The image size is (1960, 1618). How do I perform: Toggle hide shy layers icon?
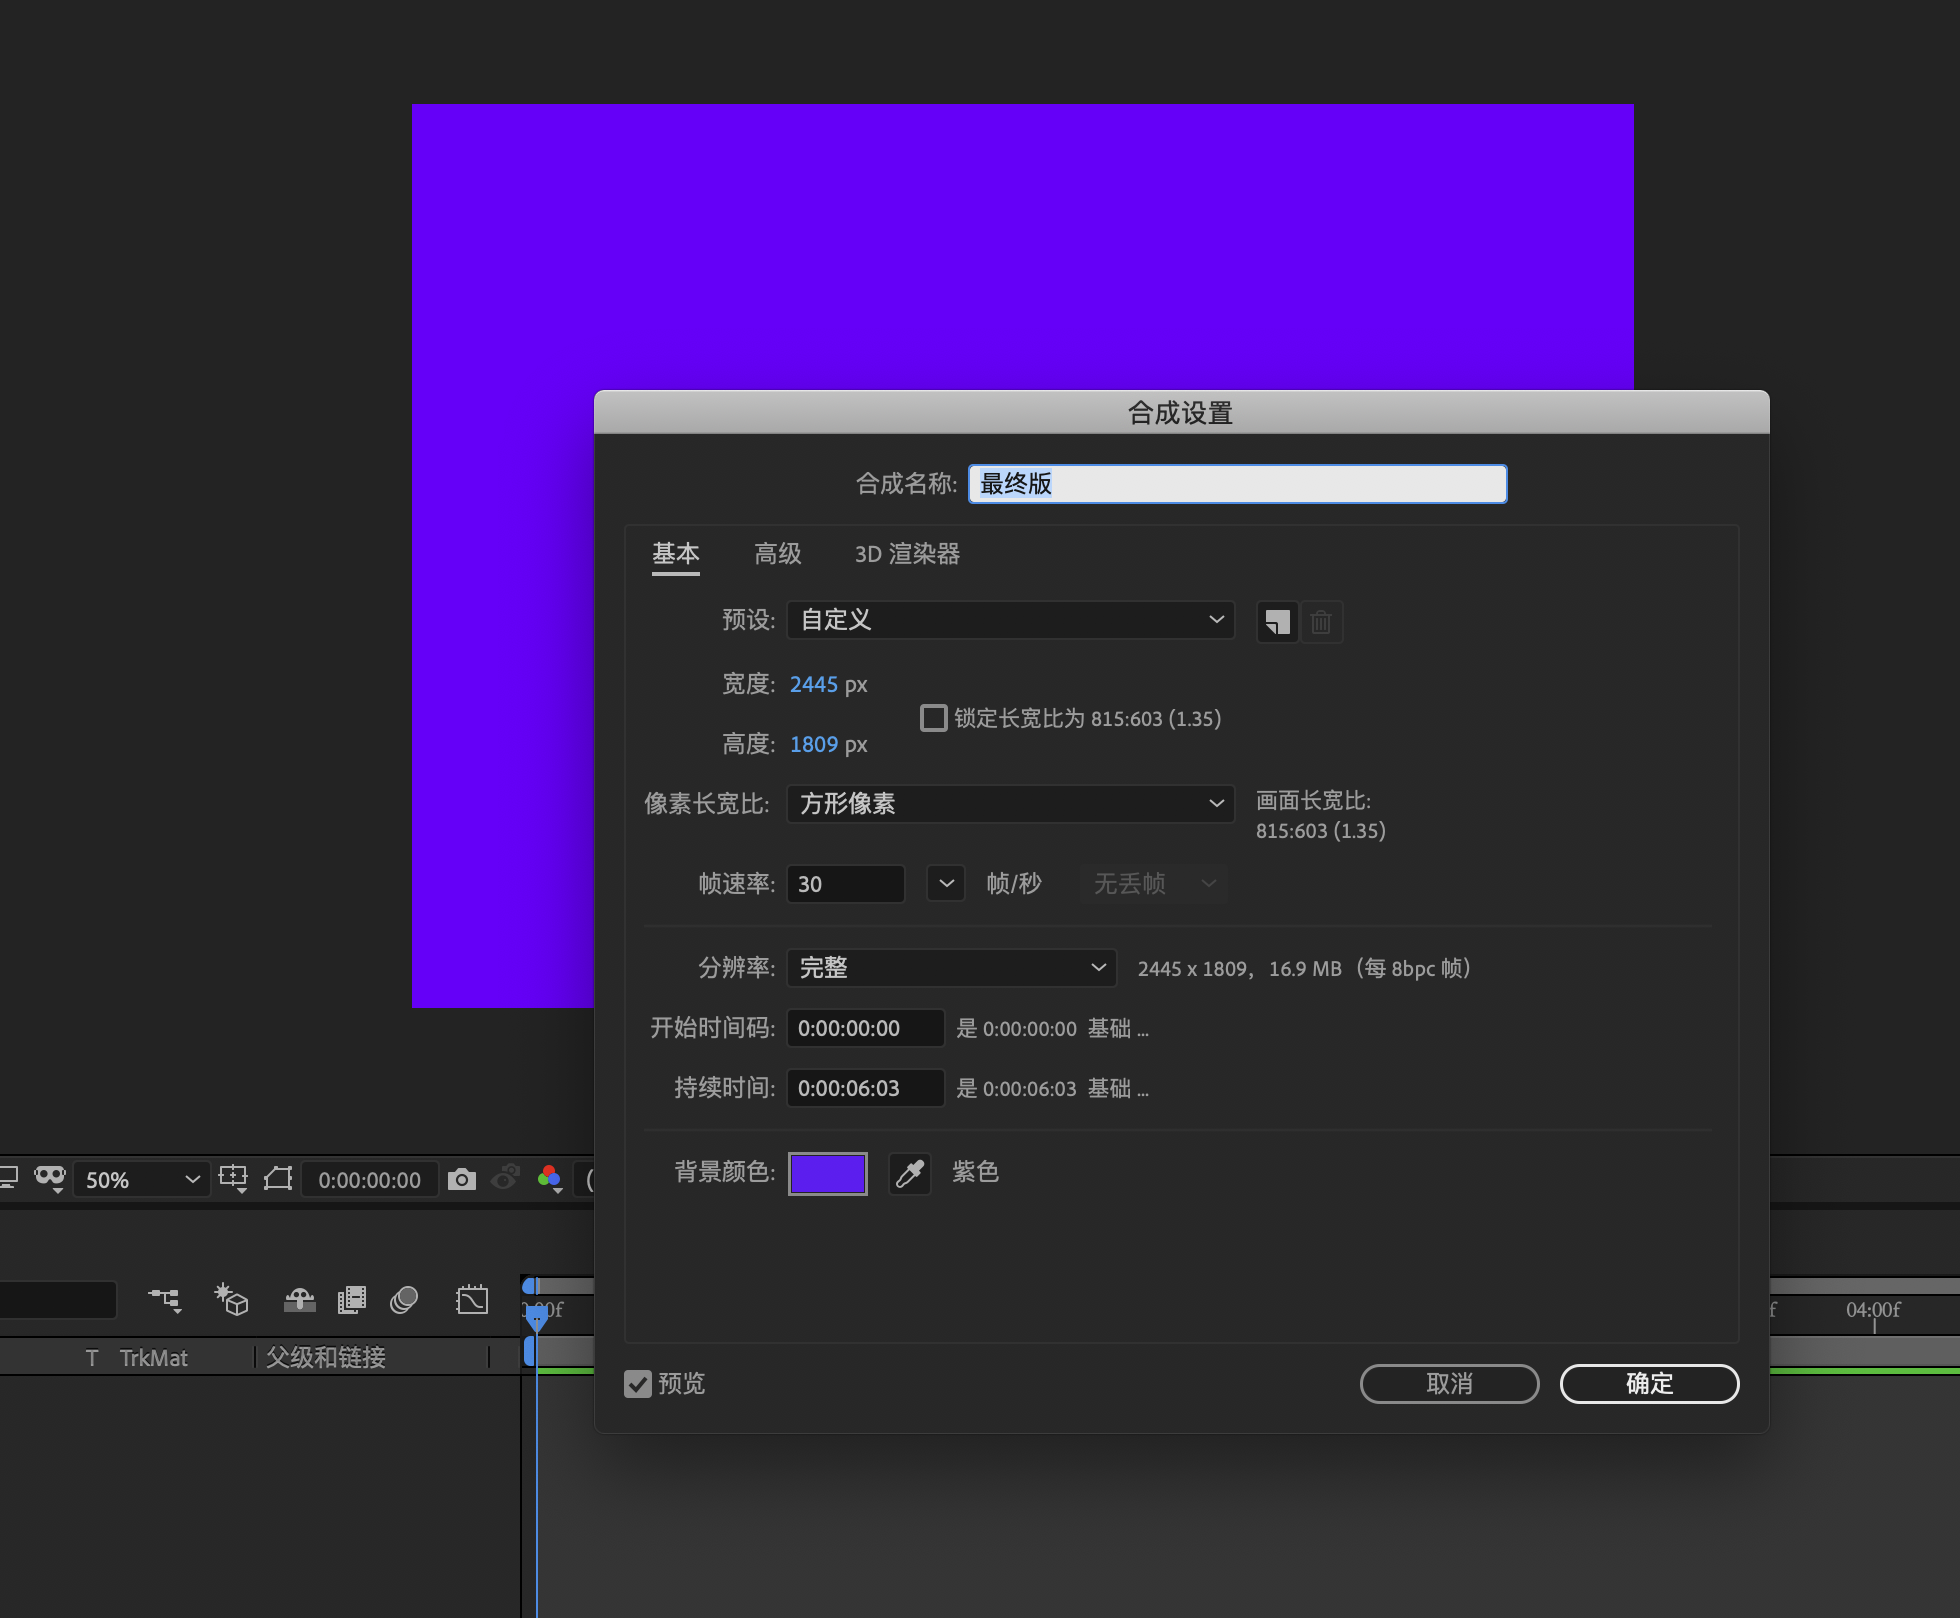point(300,1300)
